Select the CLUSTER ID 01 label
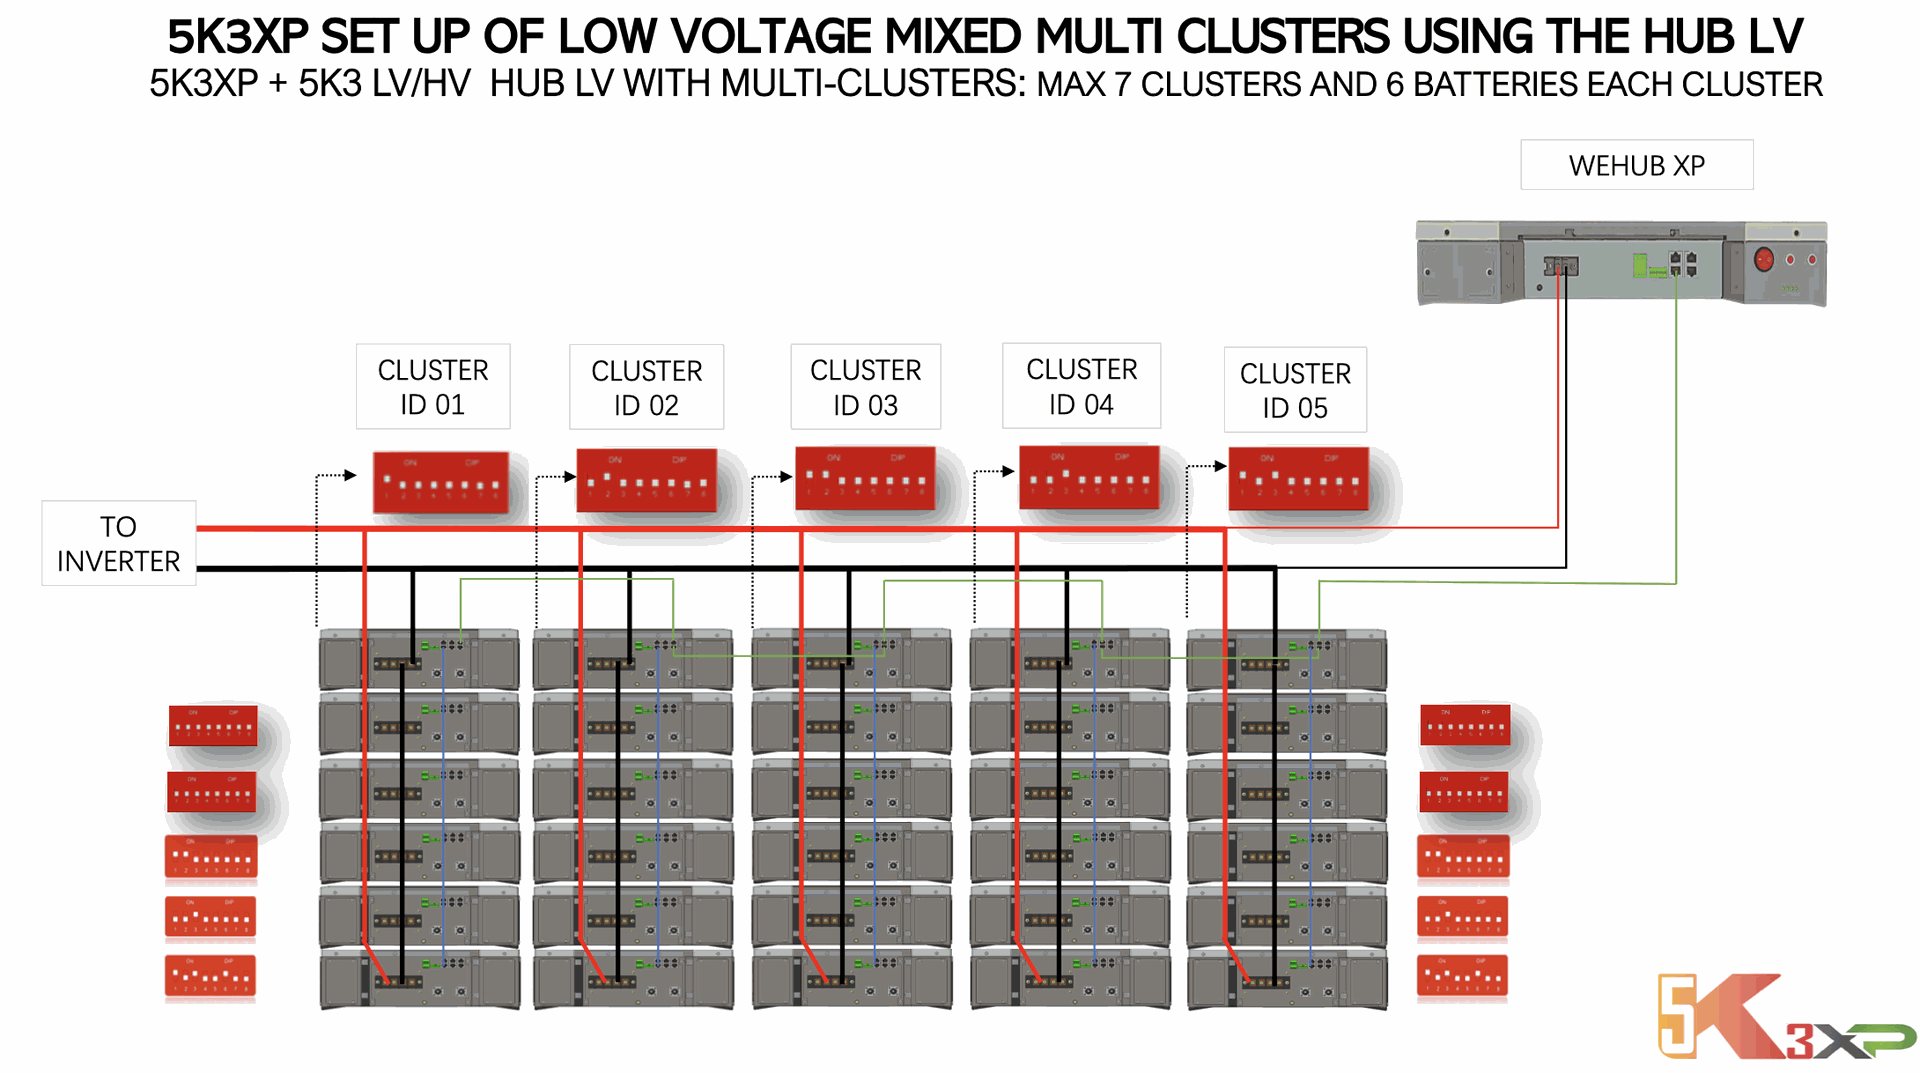The width and height of the screenshot is (1920, 1073). point(433,387)
